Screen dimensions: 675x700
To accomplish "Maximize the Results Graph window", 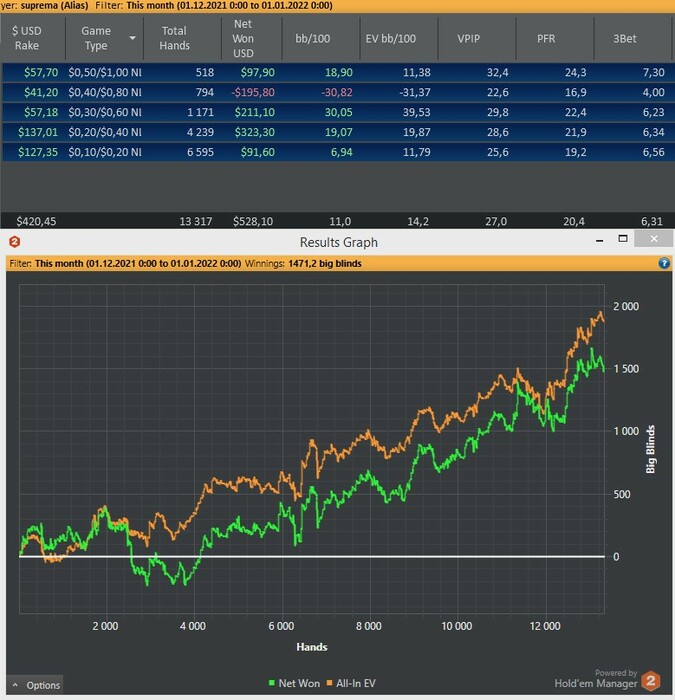I will coord(623,239).
